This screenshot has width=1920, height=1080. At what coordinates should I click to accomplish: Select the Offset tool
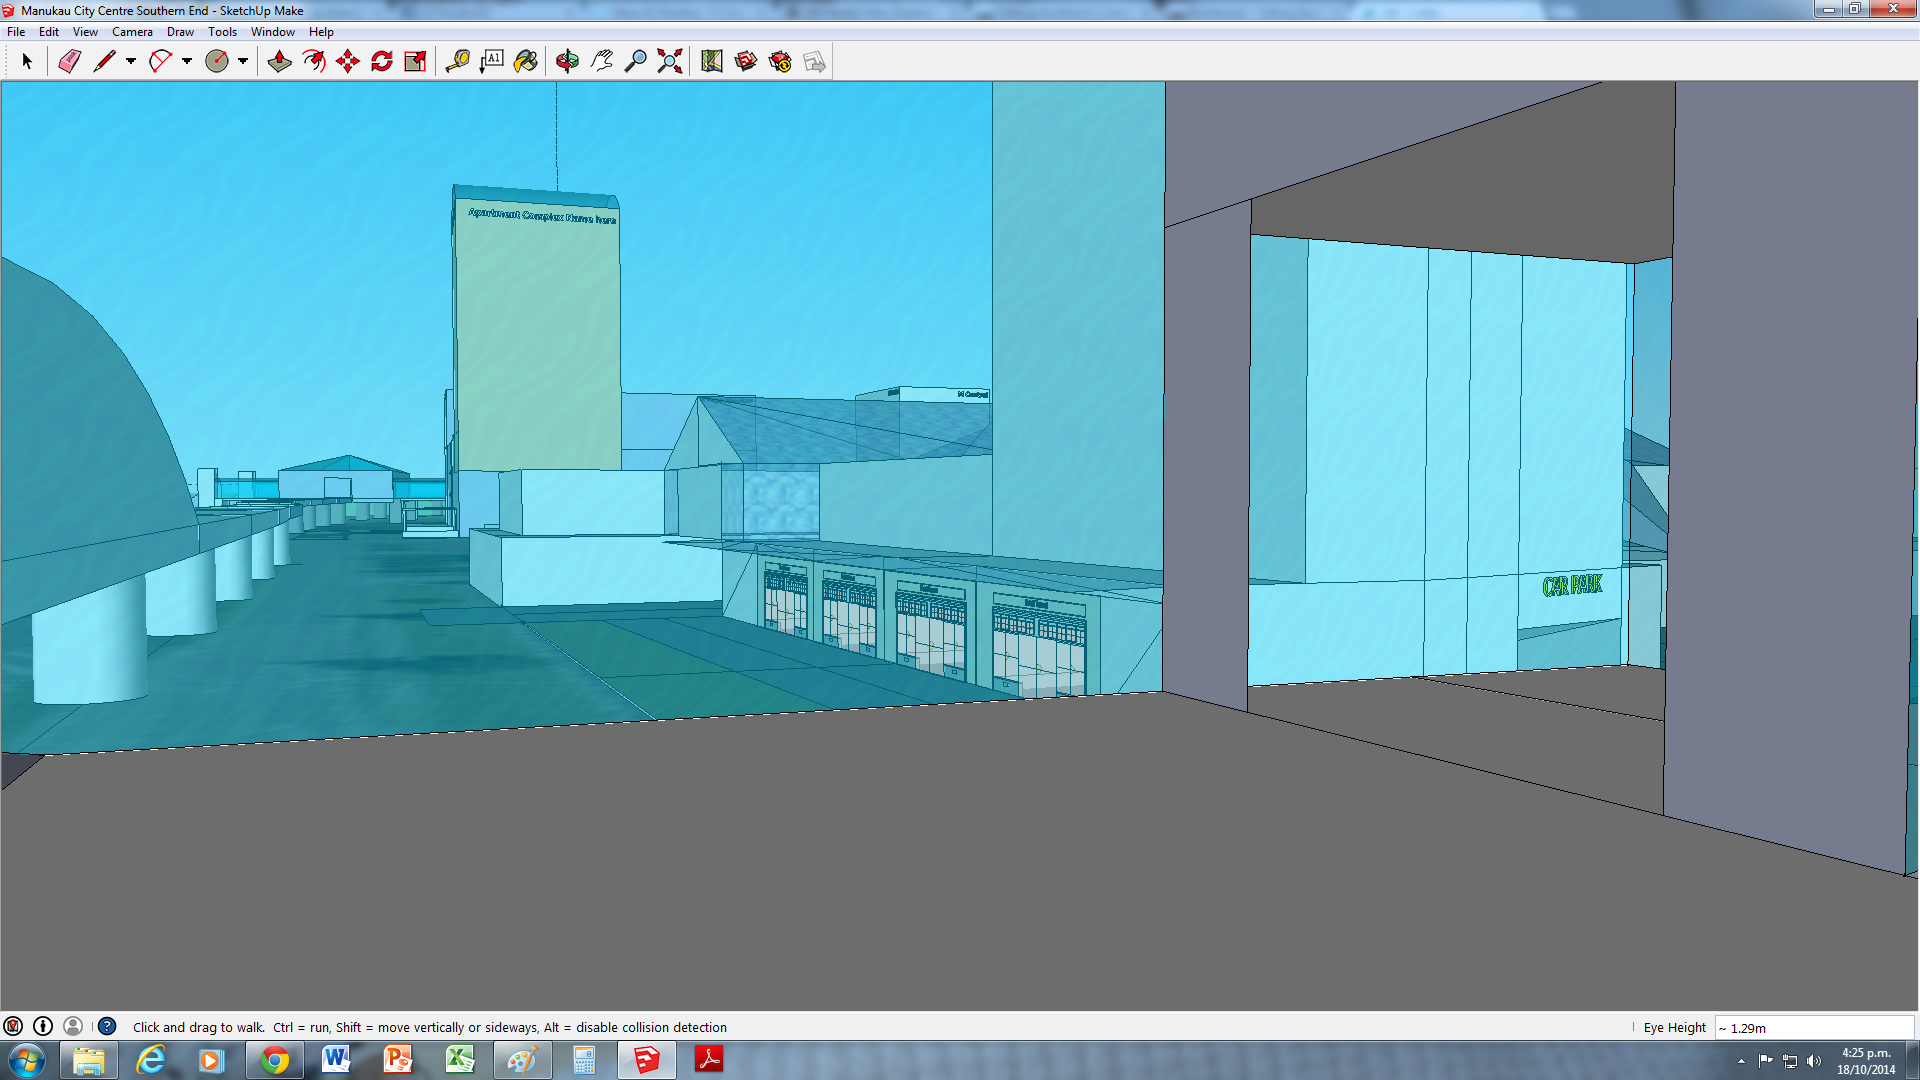pyautogui.click(x=314, y=62)
